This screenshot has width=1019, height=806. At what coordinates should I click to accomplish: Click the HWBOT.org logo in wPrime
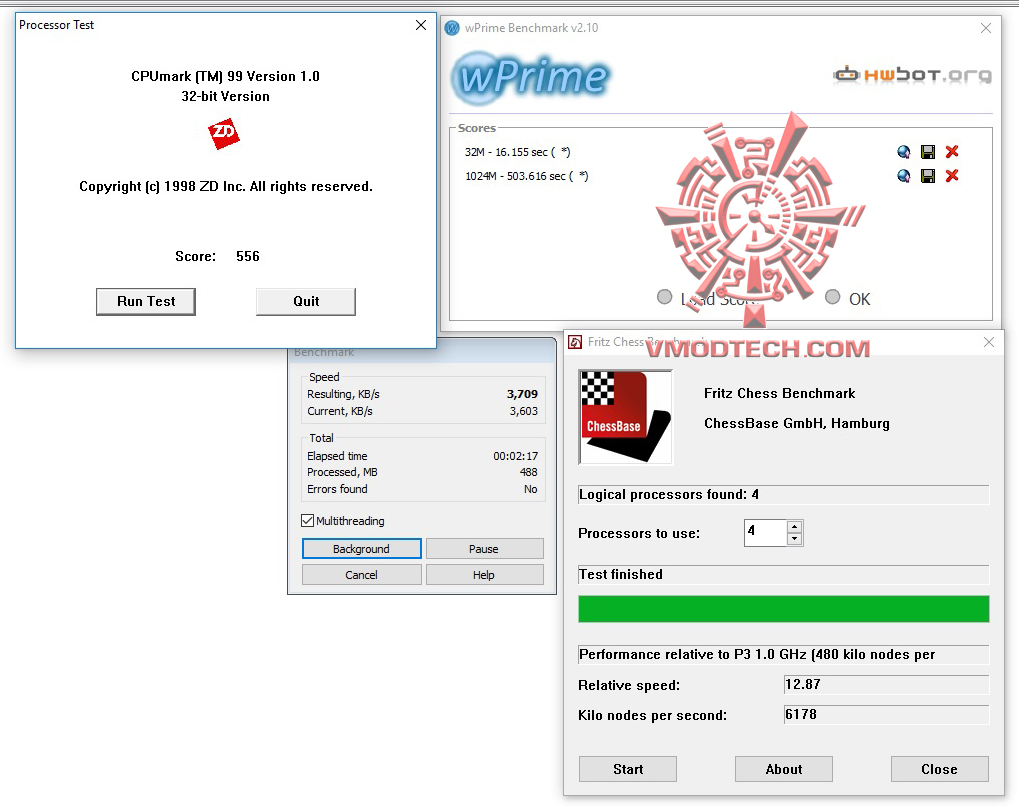pos(912,75)
